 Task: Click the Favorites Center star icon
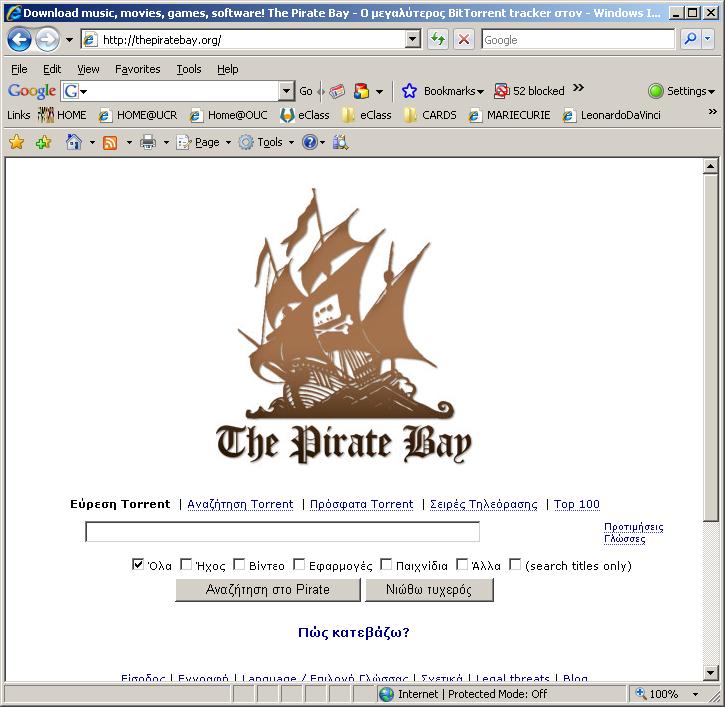[16, 142]
